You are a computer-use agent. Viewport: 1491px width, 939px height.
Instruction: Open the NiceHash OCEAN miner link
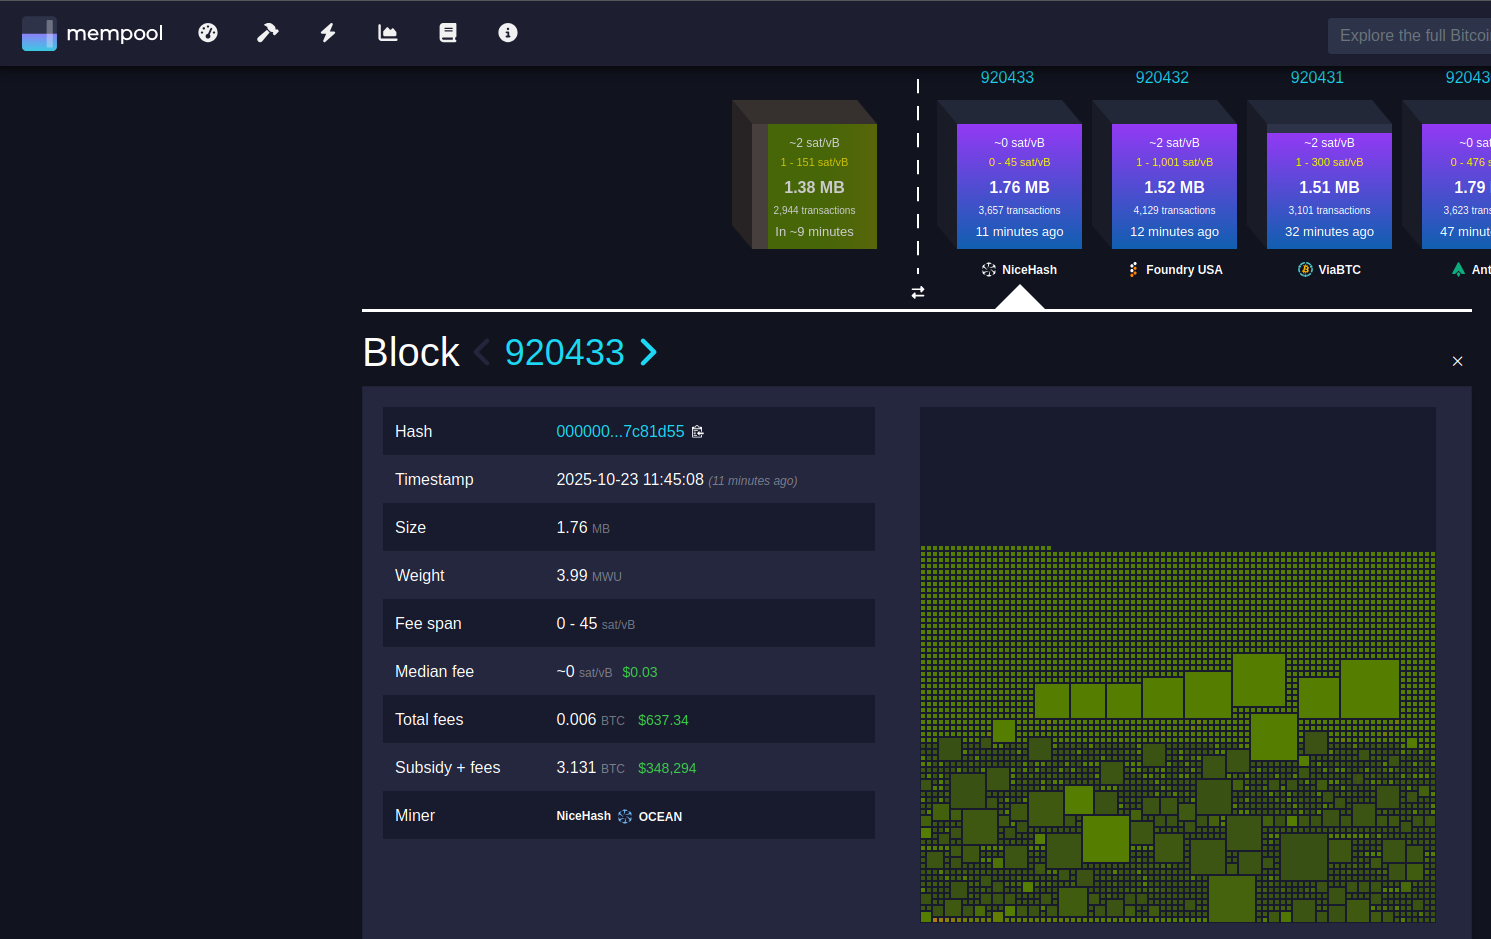click(x=619, y=816)
